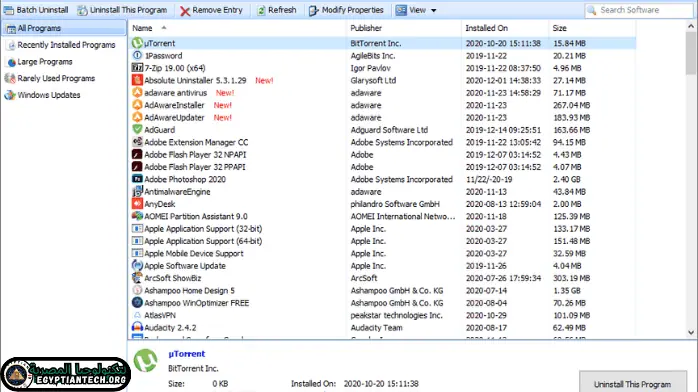This screenshot has height=392, width=698.
Task: Click publisher Glarysoft Ltd cell
Action: (373, 81)
